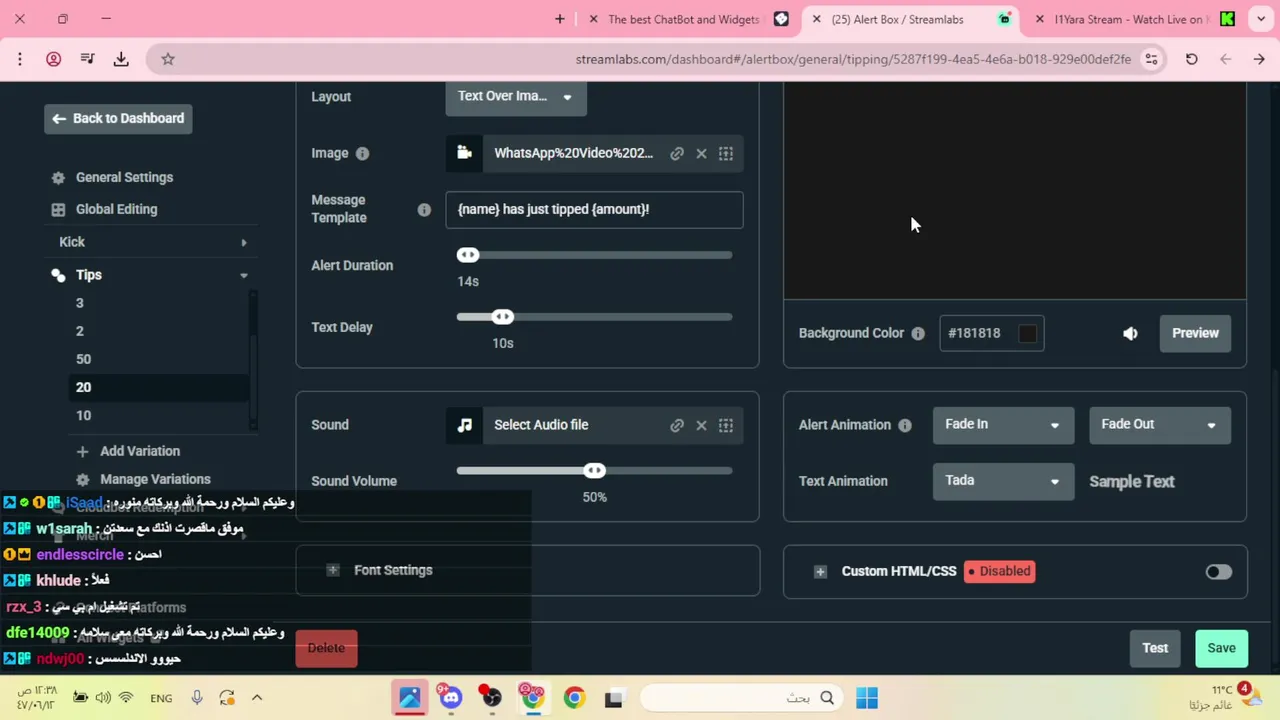The height and width of the screenshot is (720, 1280).
Task: Click the info icon beside Image label
Action: [362, 153]
